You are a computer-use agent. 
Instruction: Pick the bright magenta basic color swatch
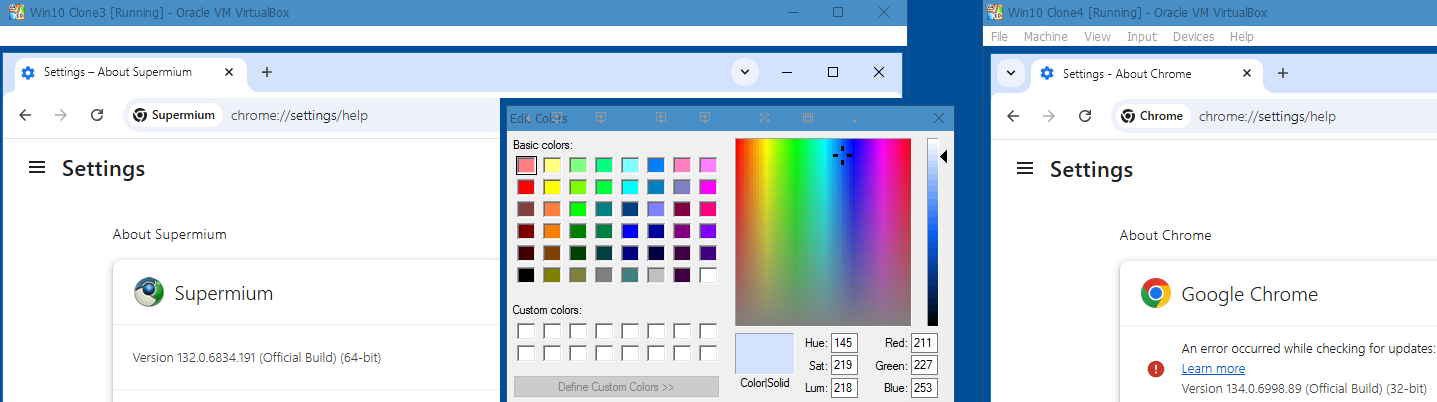pos(708,187)
